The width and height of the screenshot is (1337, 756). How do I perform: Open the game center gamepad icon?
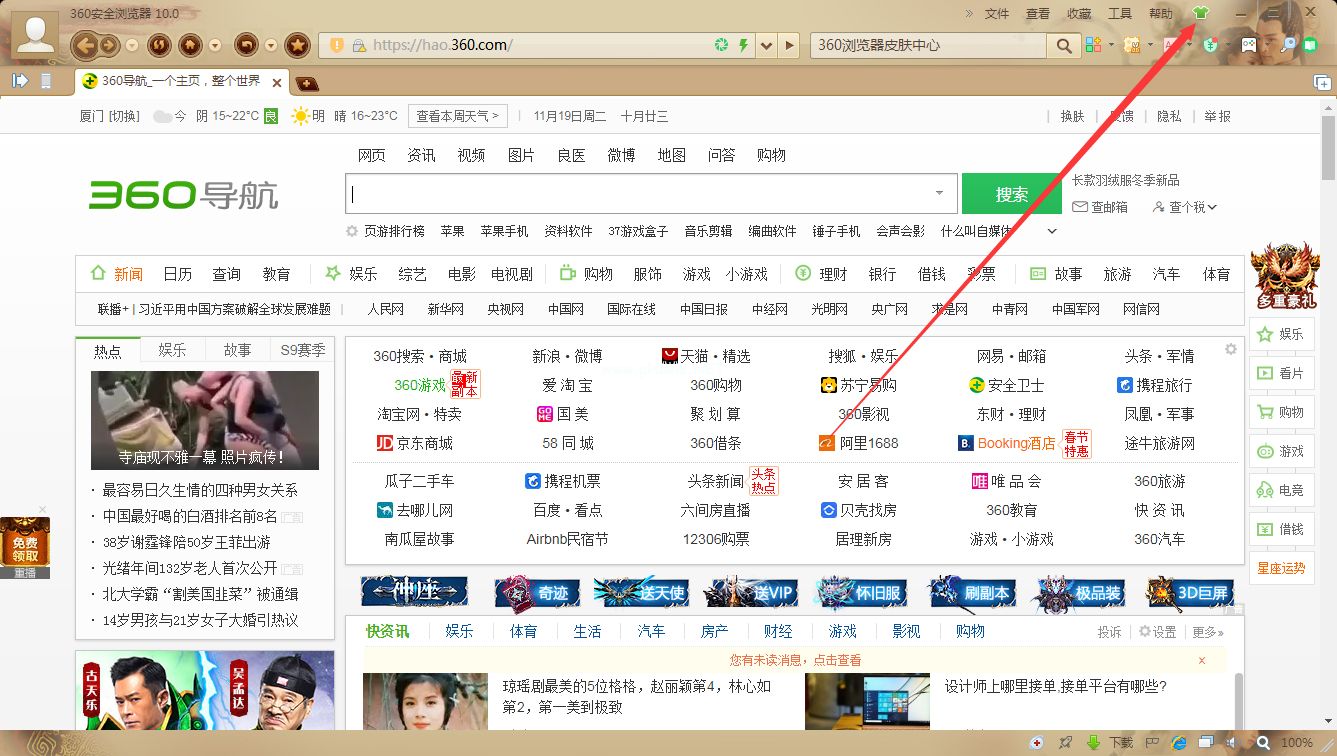point(1249,45)
